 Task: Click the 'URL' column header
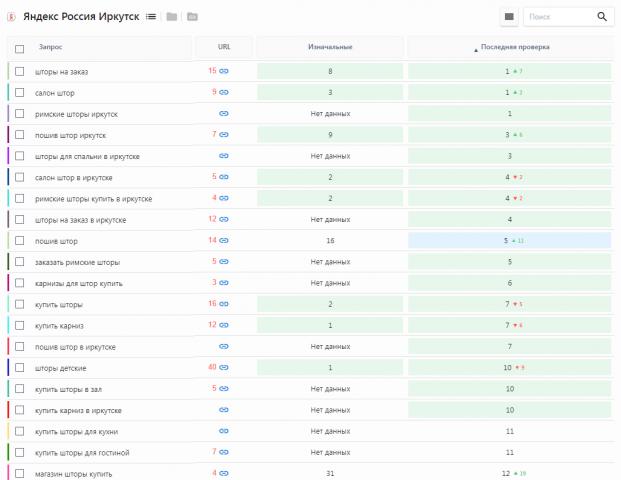(x=224, y=47)
